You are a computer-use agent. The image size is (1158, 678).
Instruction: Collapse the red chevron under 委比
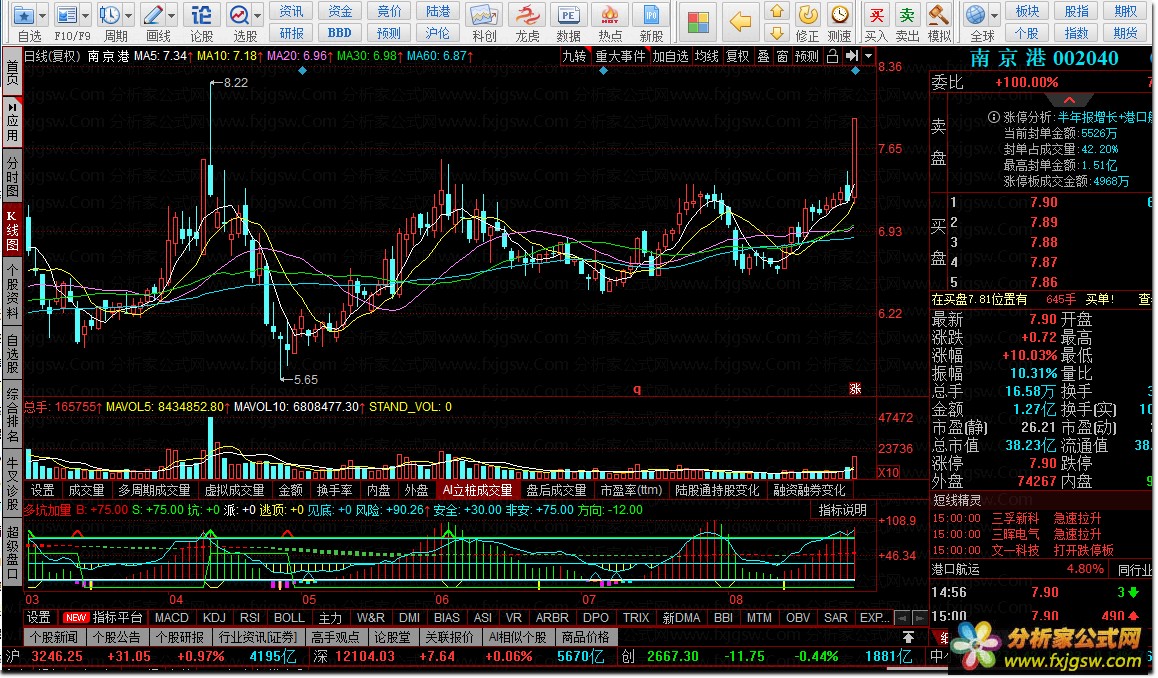tap(1069, 100)
